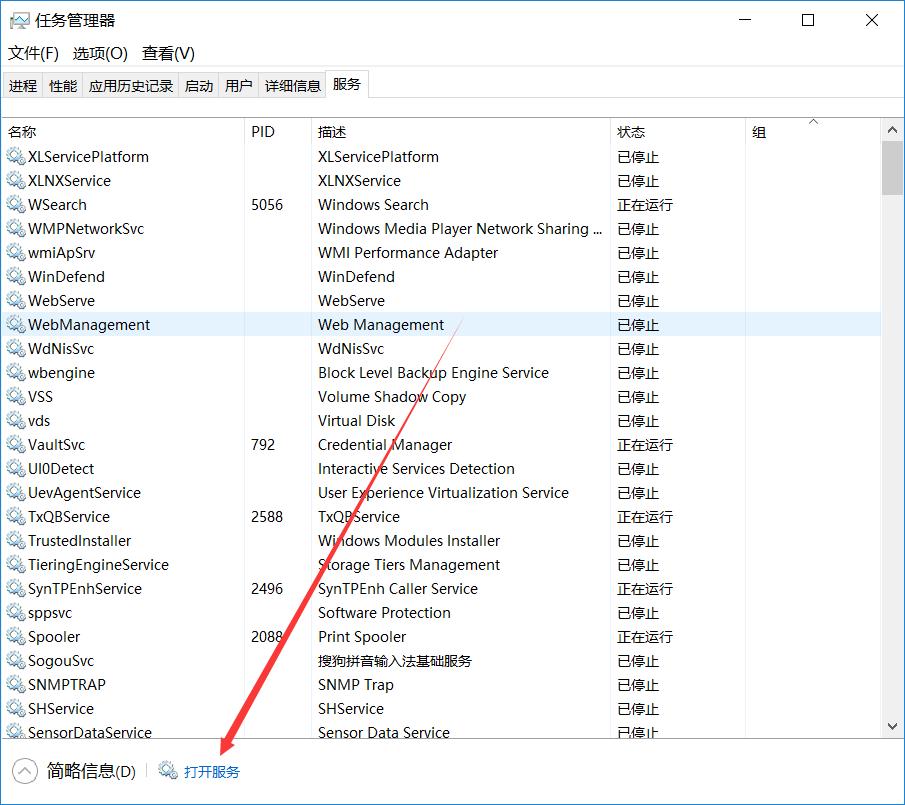
Task: Click the gear icon beside WSearch
Action: click(x=16, y=204)
